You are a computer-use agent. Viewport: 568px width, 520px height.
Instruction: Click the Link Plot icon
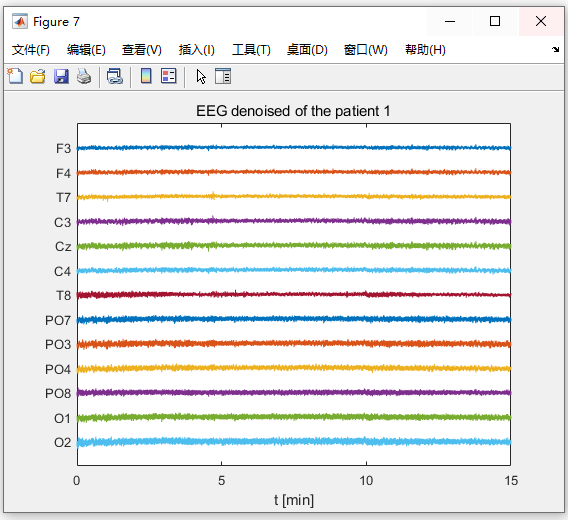click(115, 76)
